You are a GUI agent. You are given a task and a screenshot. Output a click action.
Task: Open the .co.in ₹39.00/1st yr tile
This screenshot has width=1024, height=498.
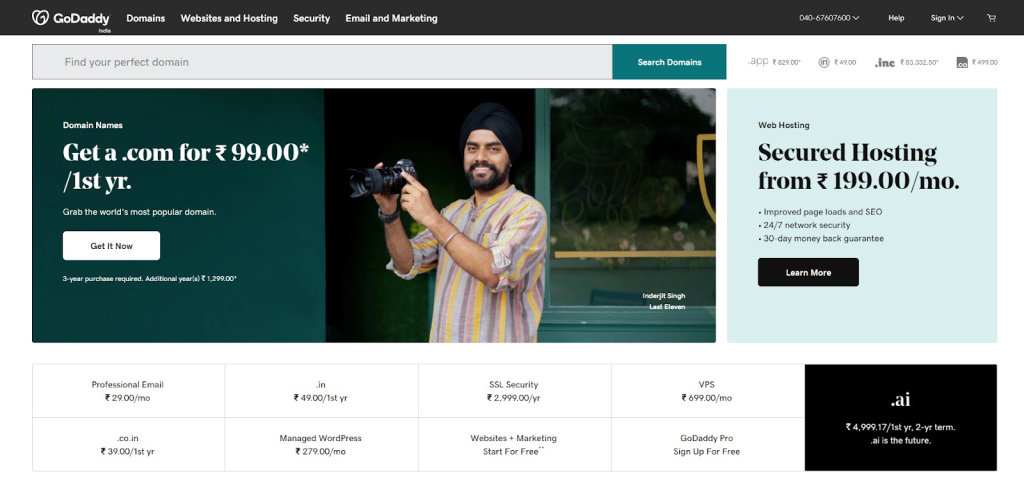click(128, 444)
